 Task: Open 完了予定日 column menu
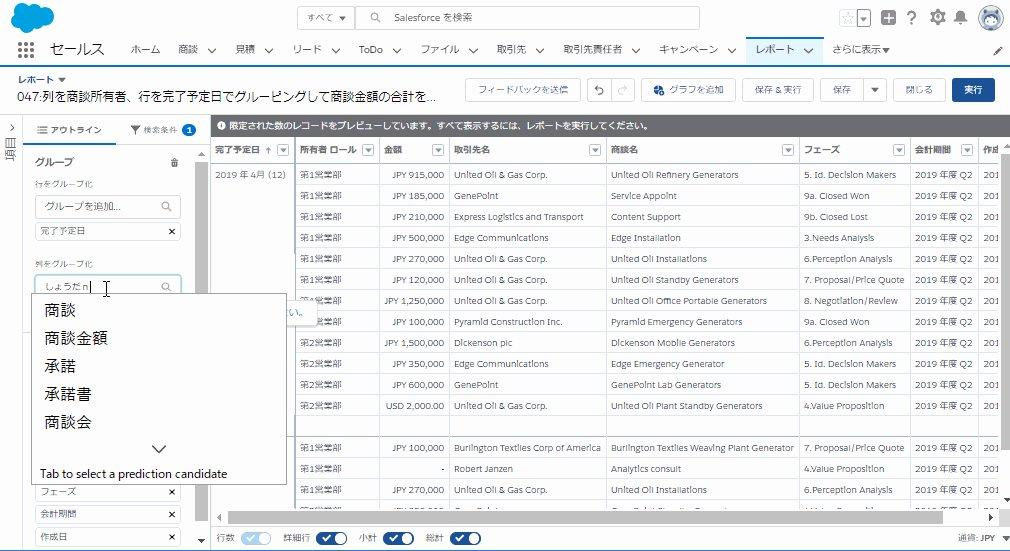tap(283, 150)
